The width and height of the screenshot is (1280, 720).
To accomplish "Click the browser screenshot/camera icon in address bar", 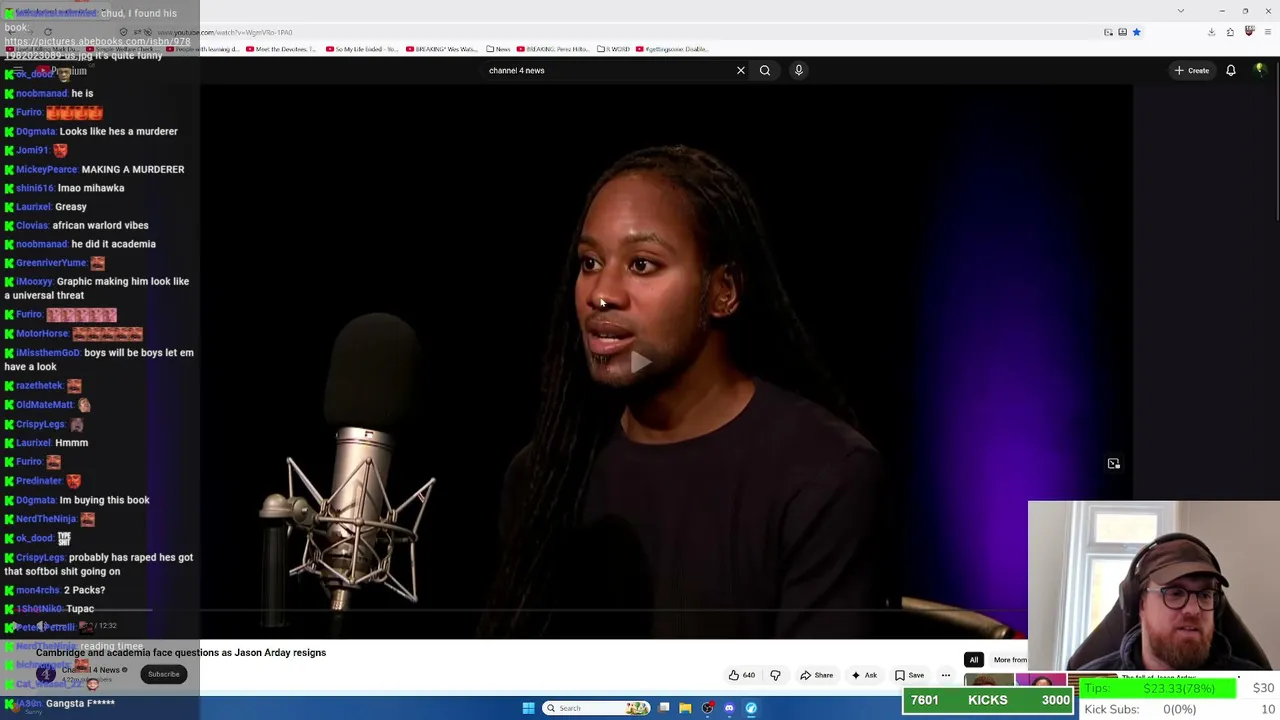I will pos(1108,32).
